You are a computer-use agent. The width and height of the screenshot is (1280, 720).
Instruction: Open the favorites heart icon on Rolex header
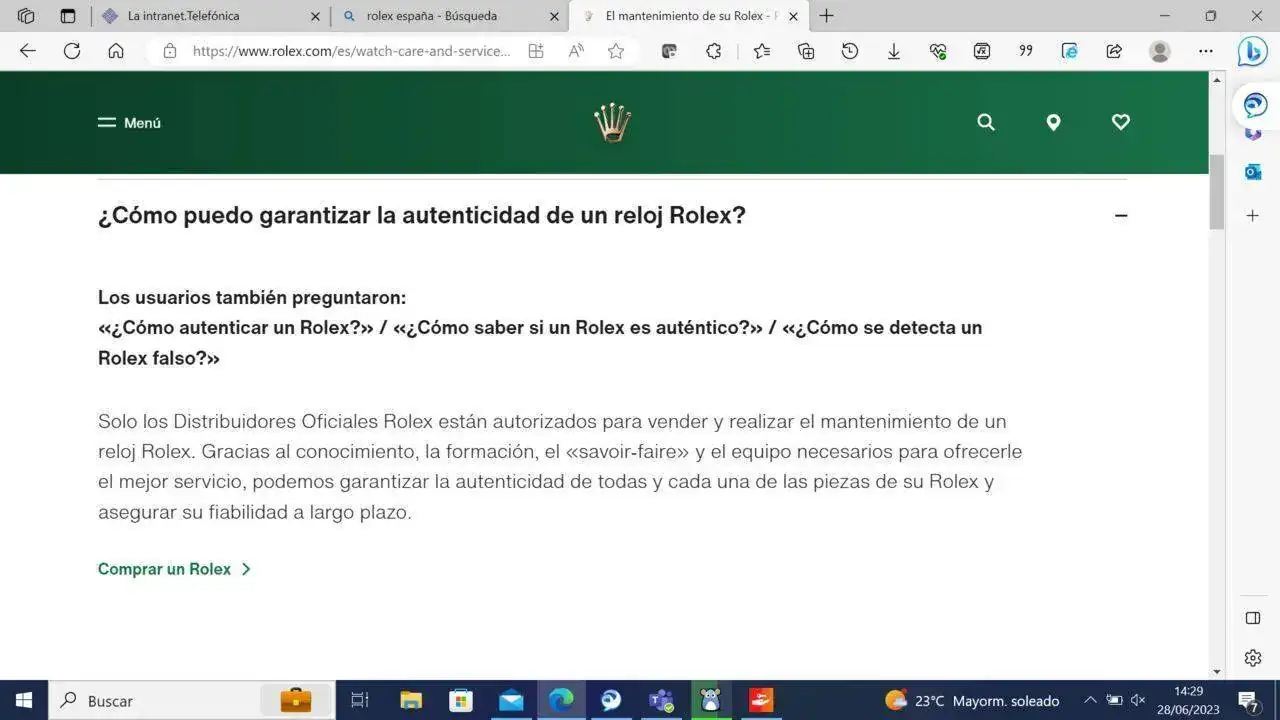pyautogui.click(x=1121, y=122)
